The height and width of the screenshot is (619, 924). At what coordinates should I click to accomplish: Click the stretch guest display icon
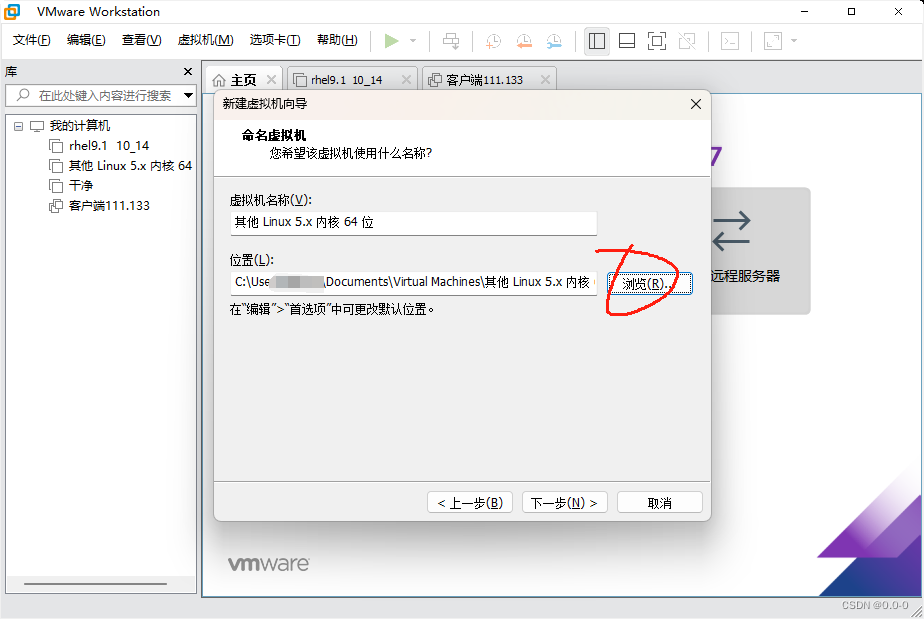(x=773, y=41)
